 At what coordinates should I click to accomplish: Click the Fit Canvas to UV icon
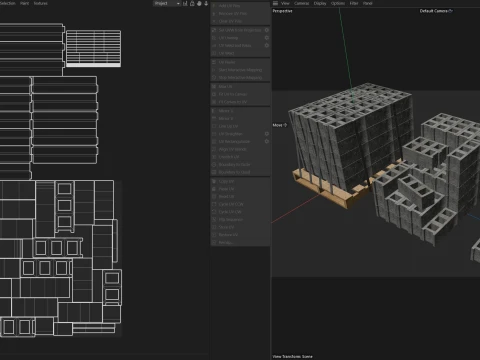(x=214, y=102)
